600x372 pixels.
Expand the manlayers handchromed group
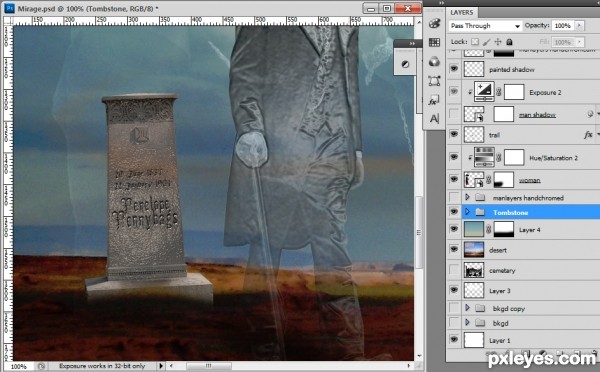pos(467,197)
